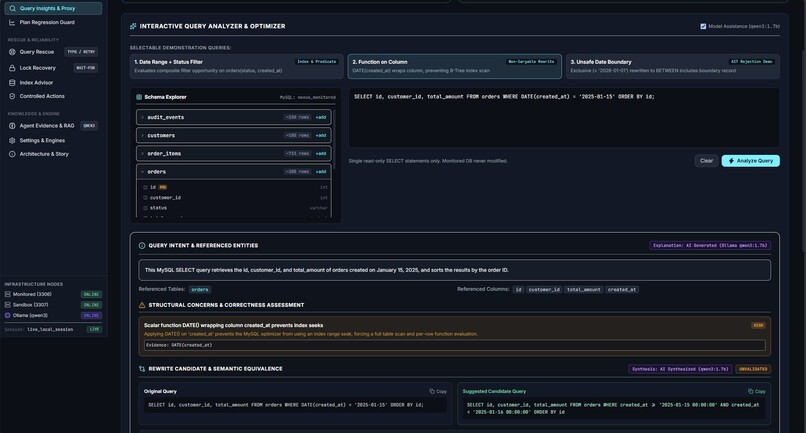Click the lifebuoy icon beside Query Rescue

[x=12, y=52]
